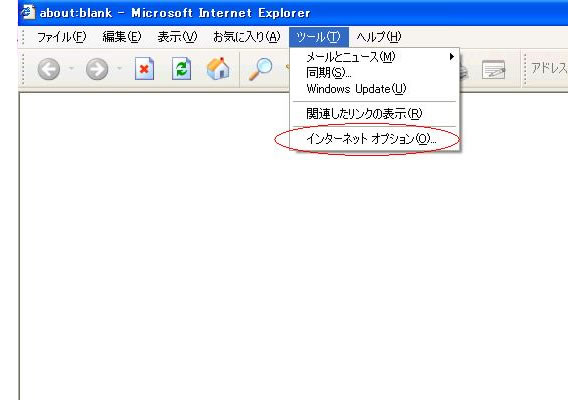Go to the home page via the house icon

(218, 69)
